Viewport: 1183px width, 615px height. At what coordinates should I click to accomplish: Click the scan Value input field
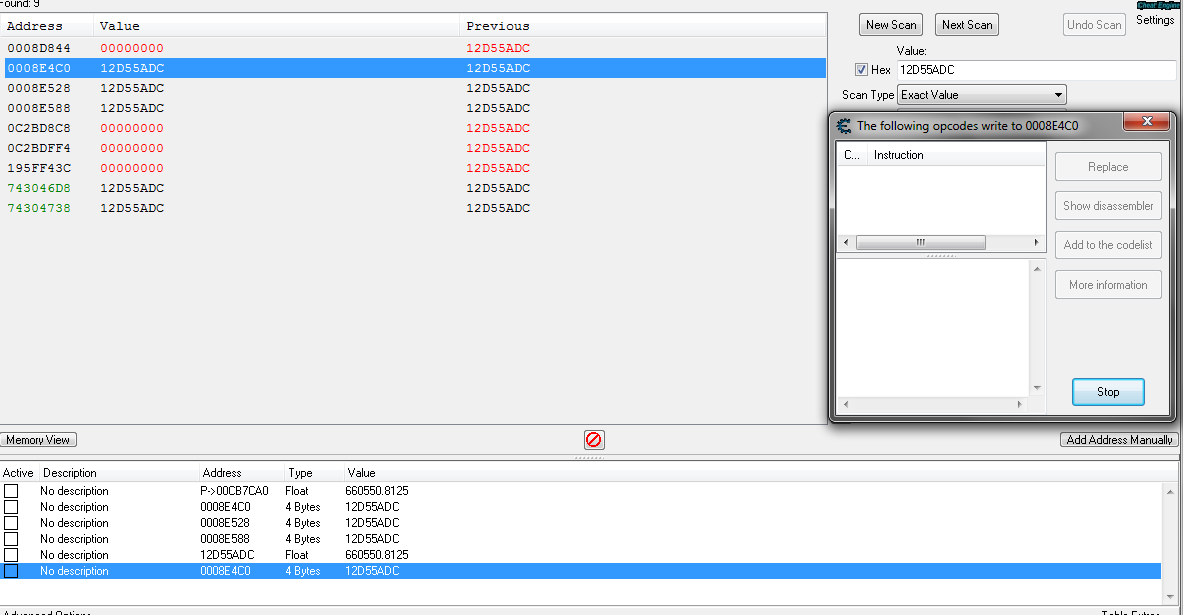tap(1035, 70)
